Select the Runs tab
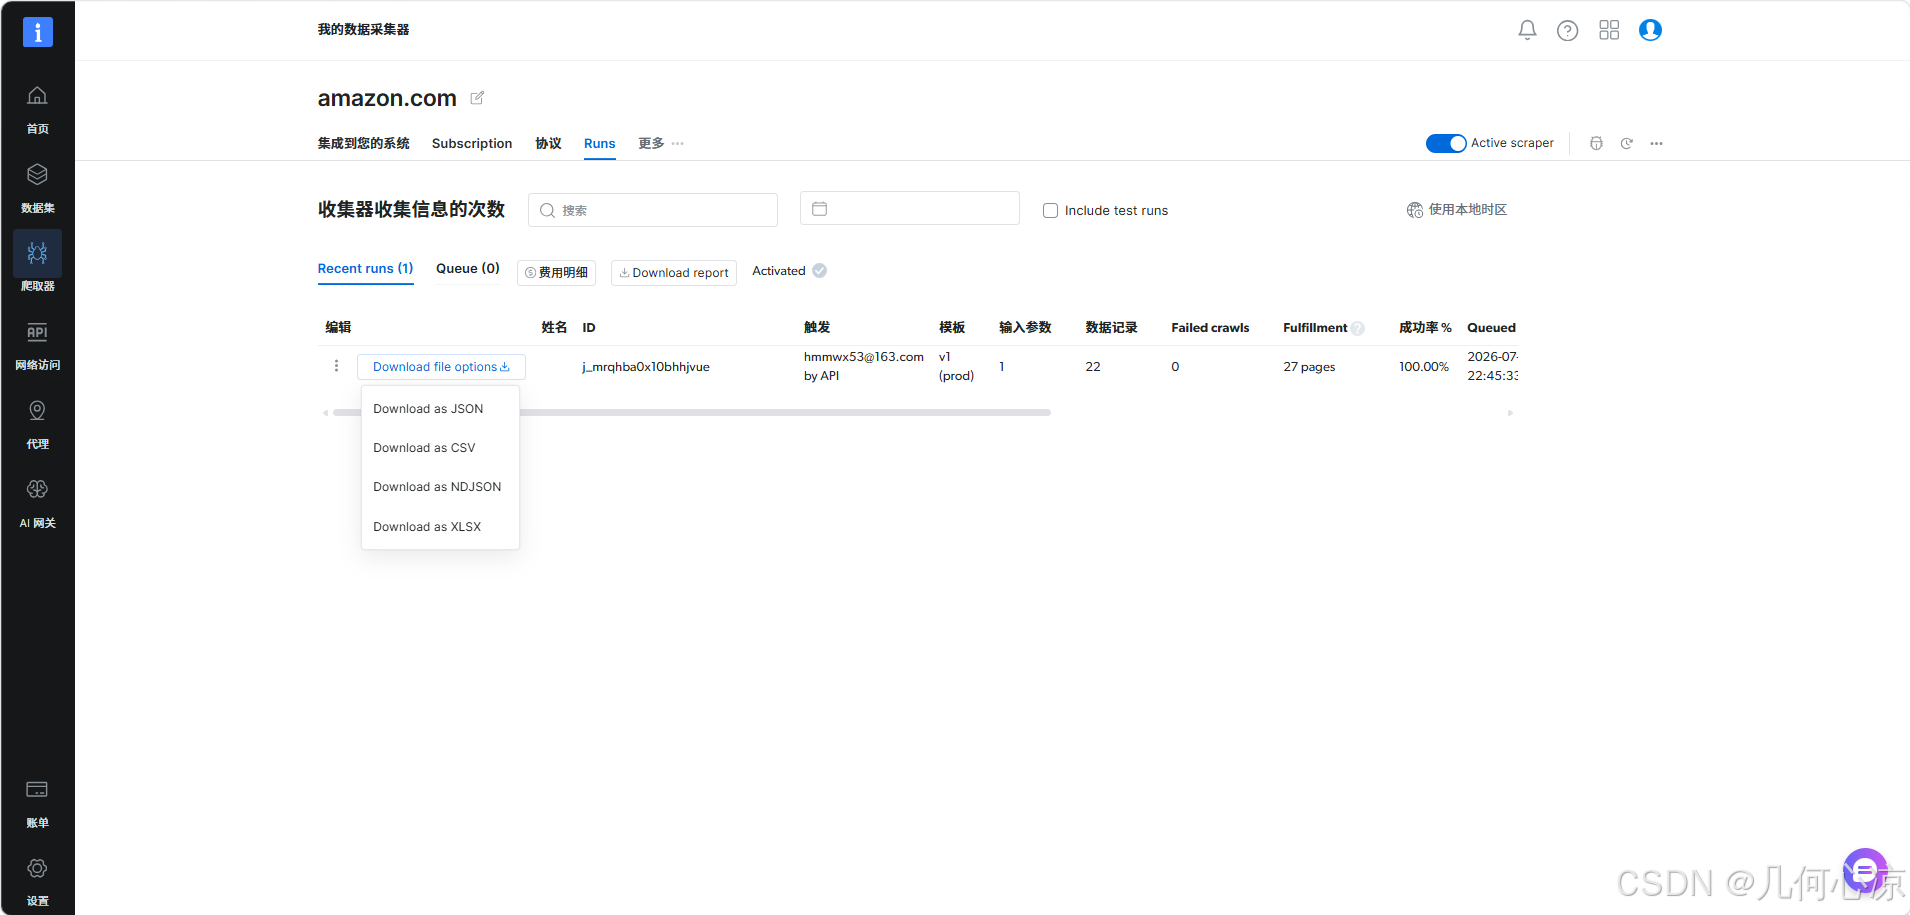1910x915 pixels. 600,143
